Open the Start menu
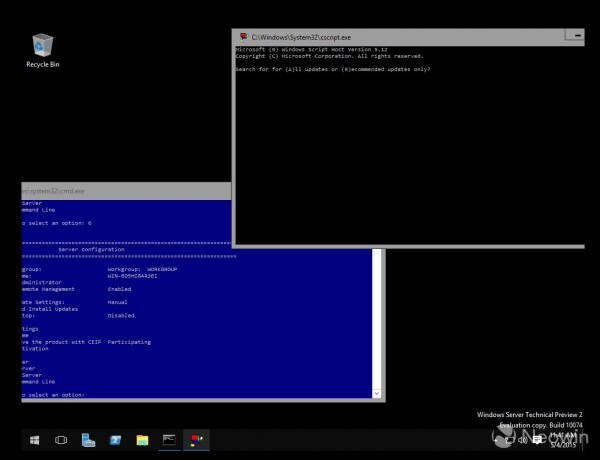600x460 pixels. 33,440
